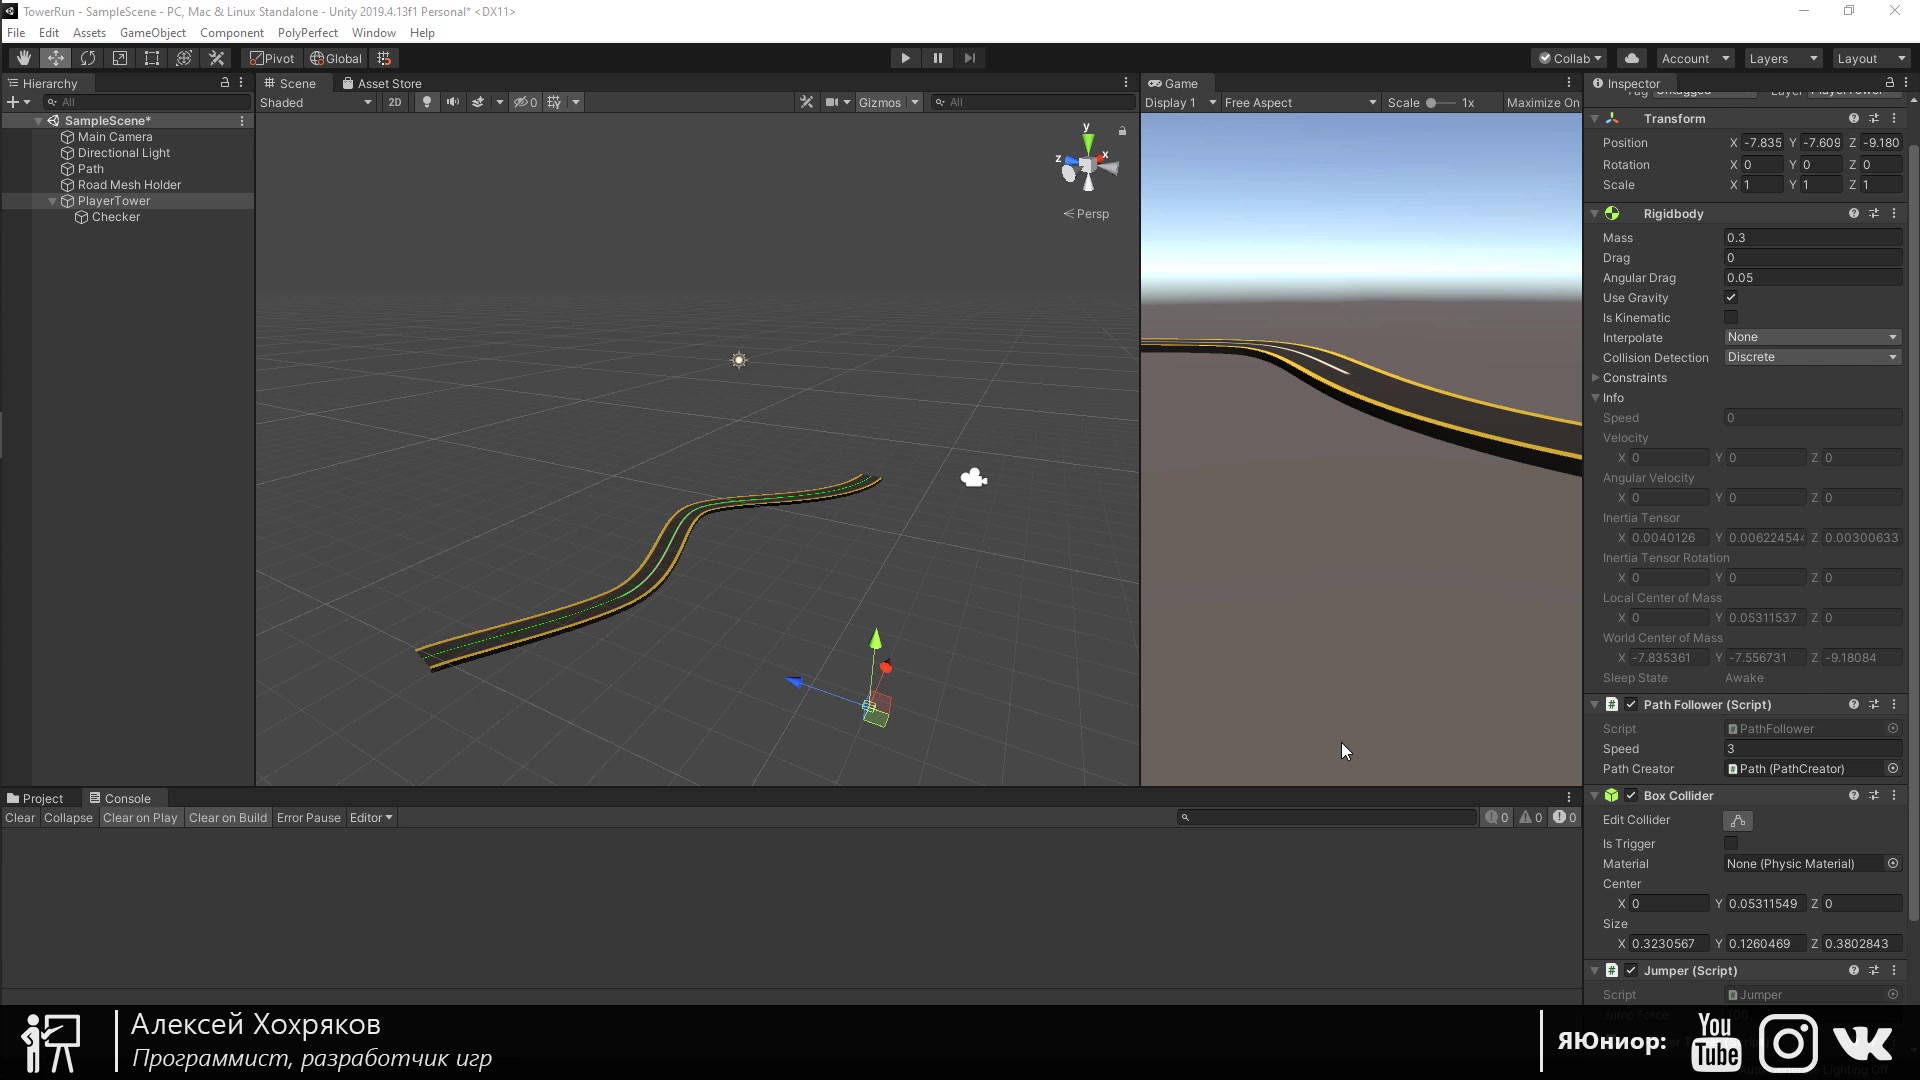The width and height of the screenshot is (1920, 1080).
Task: Toggle Use Gravity checkbox on Rigidbody
Action: click(1731, 297)
